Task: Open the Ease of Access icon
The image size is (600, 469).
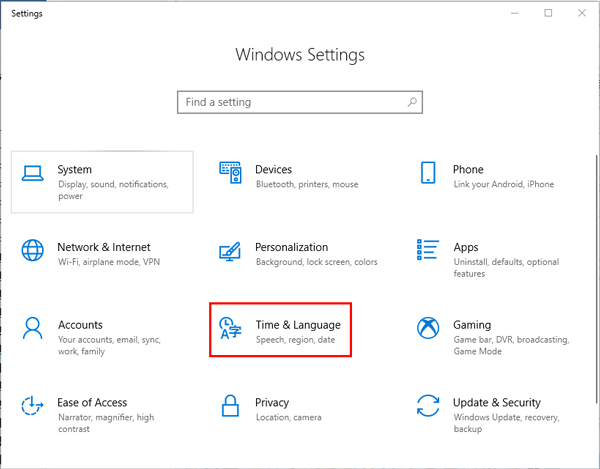Action: pos(32,405)
